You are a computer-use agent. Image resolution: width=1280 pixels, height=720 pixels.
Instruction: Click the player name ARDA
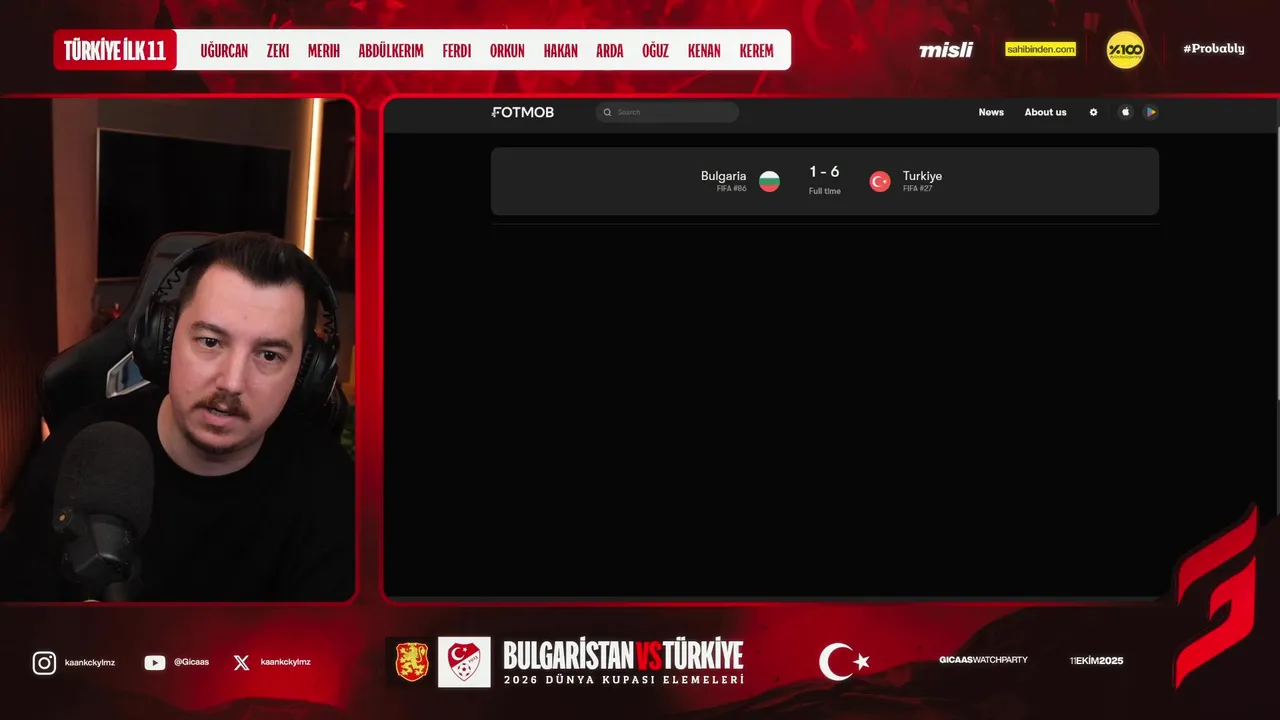pos(610,51)
